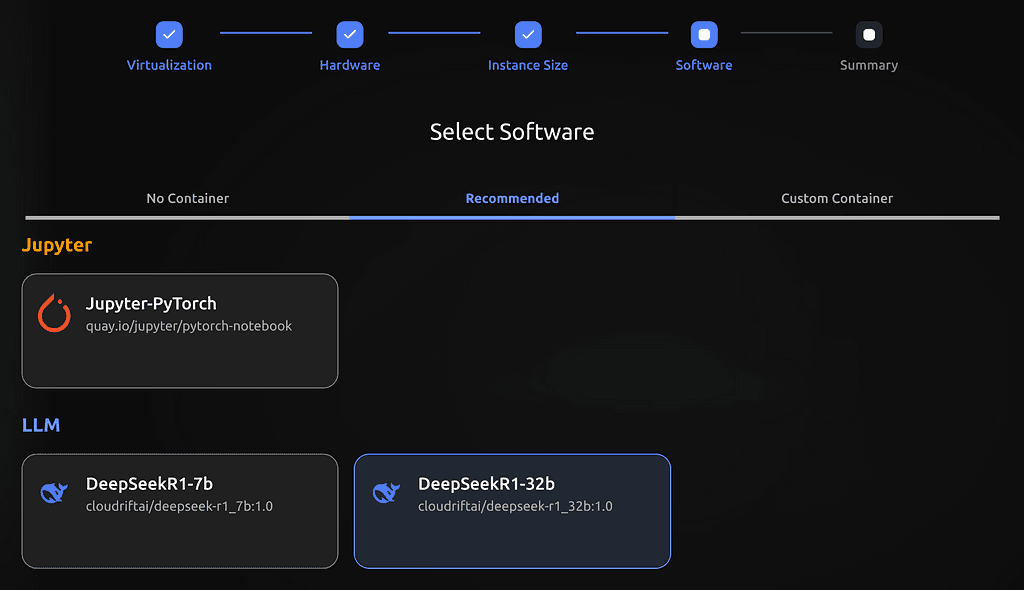Image resolution: width=1024 pixels, height=590 pixels.
Task: Click the LLM section heading
Action: (x=41, y=425)
